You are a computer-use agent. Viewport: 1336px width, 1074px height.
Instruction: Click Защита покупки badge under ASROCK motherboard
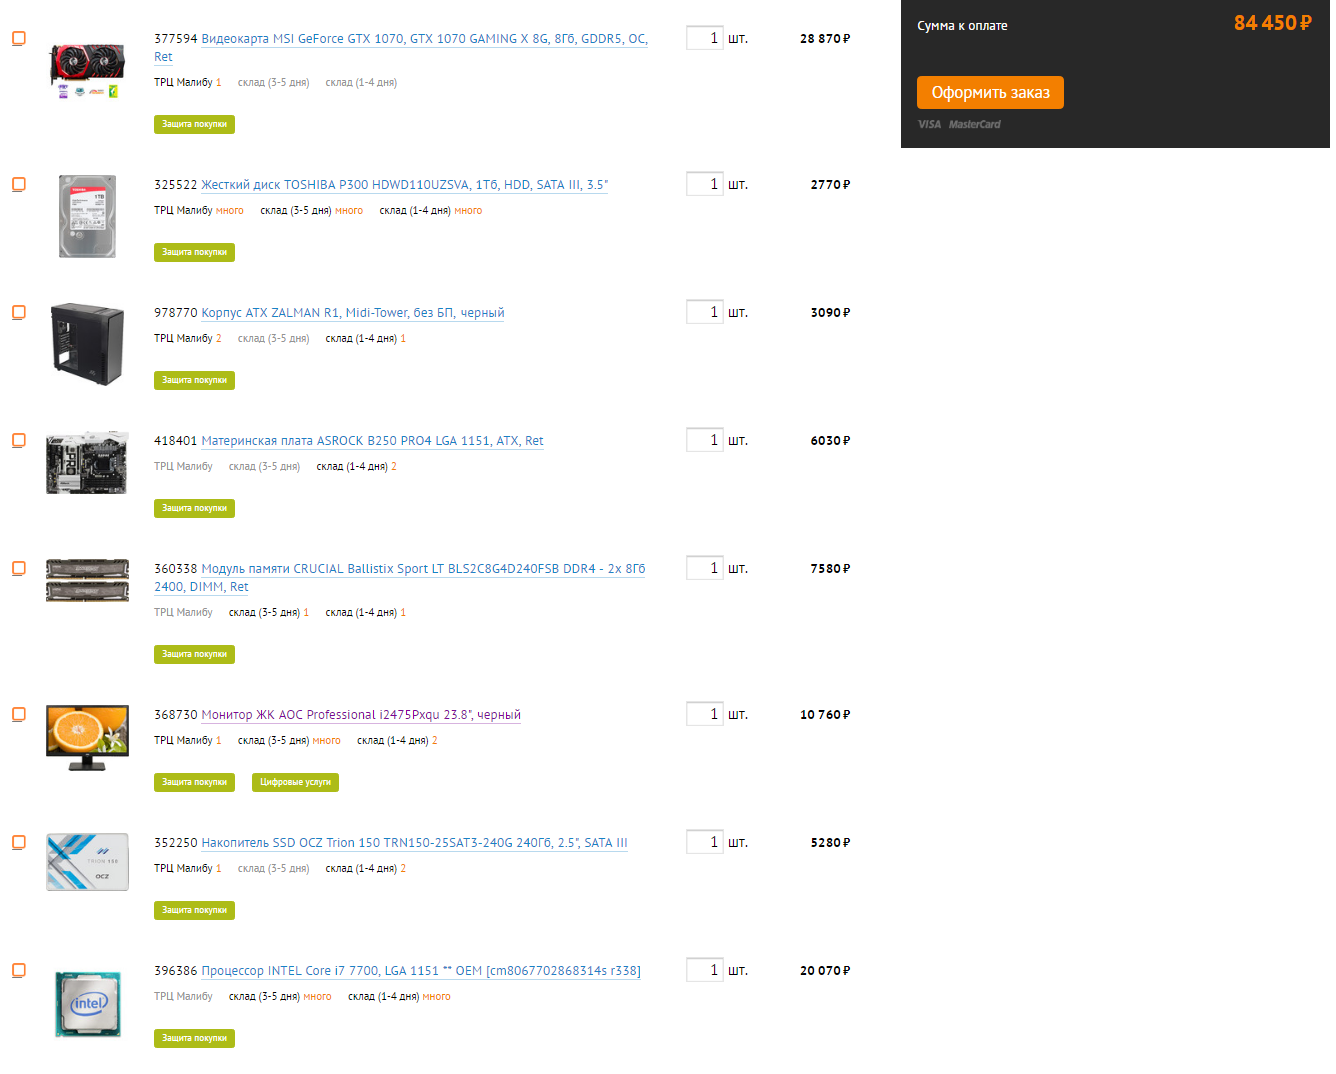(x=194, y=508)
